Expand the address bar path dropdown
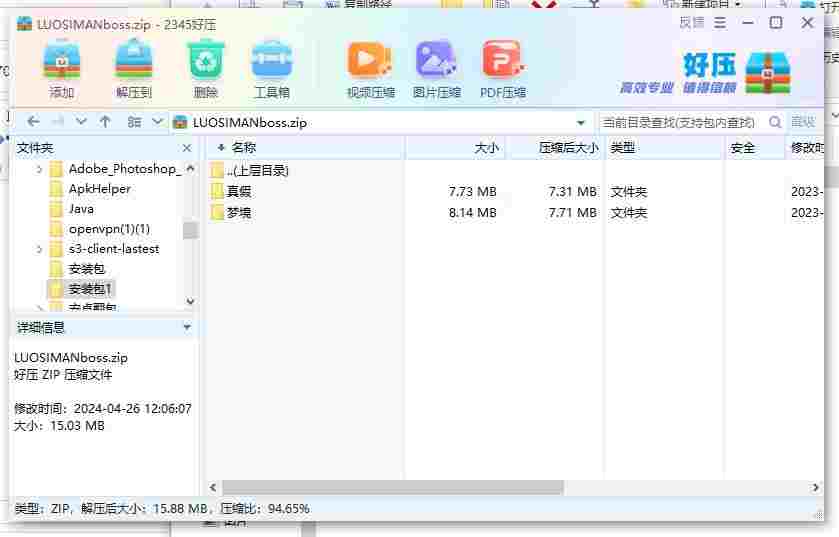This screenshot has width=839, height=537. (581, 123)
